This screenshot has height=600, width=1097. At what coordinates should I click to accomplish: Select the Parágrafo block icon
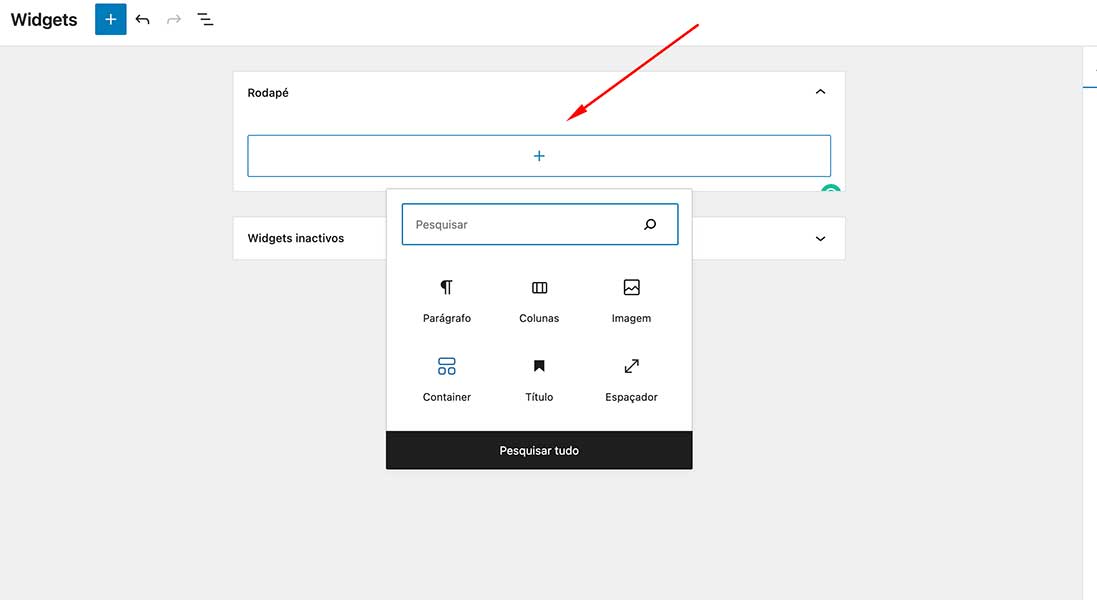(x=446, y=288)
